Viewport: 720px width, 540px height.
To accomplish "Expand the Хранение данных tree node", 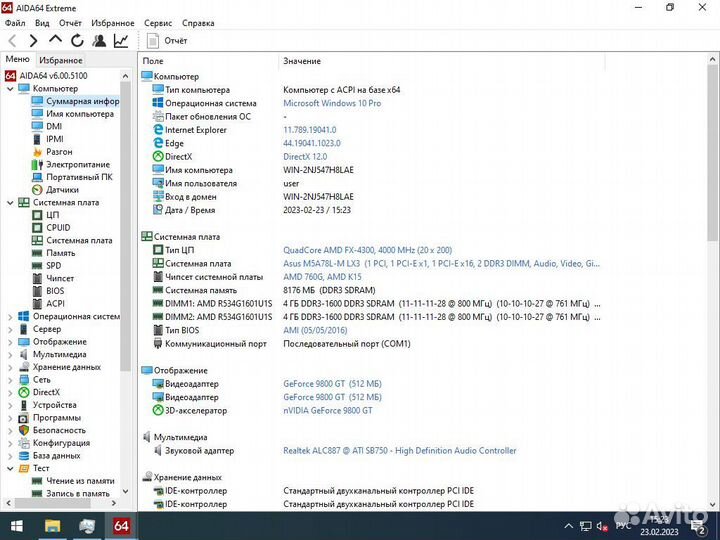I will [x=10, y=367].
